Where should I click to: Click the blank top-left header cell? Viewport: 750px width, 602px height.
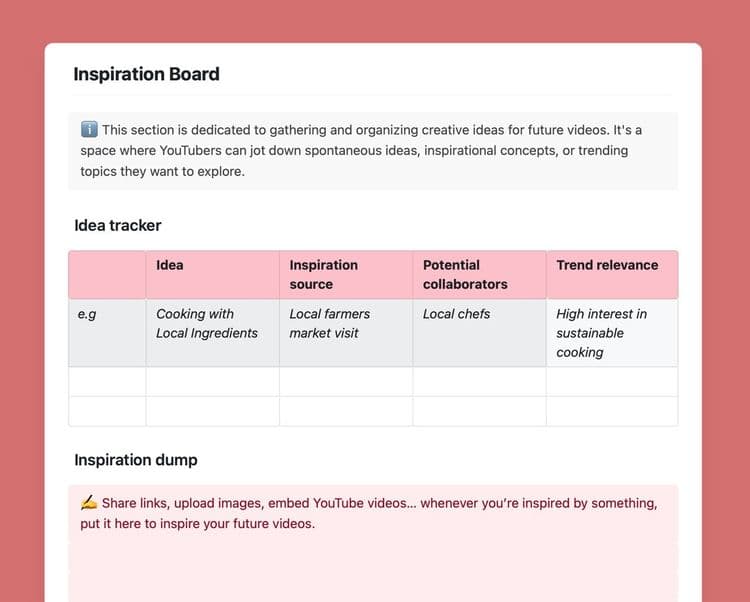(107, 275)
